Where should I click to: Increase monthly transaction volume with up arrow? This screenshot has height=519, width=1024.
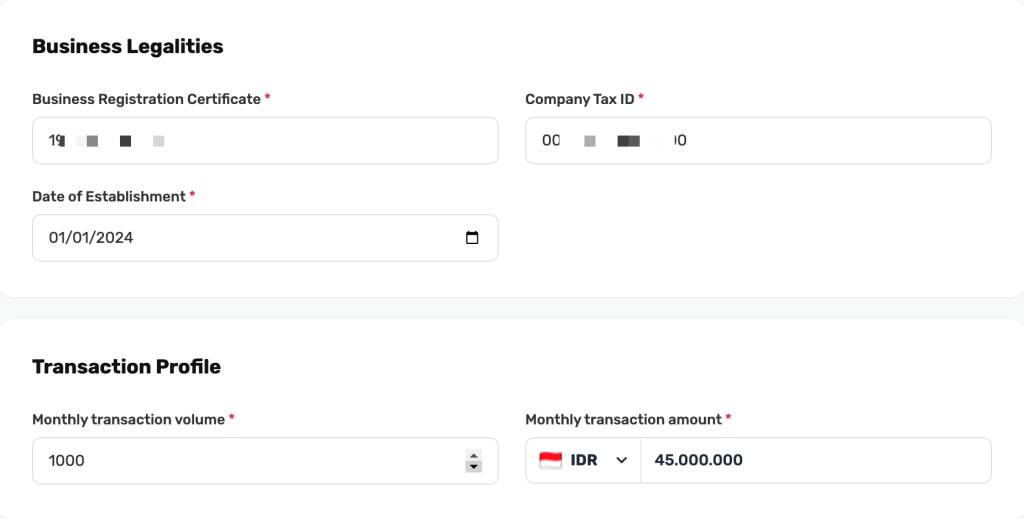click(x=473, y=455)
